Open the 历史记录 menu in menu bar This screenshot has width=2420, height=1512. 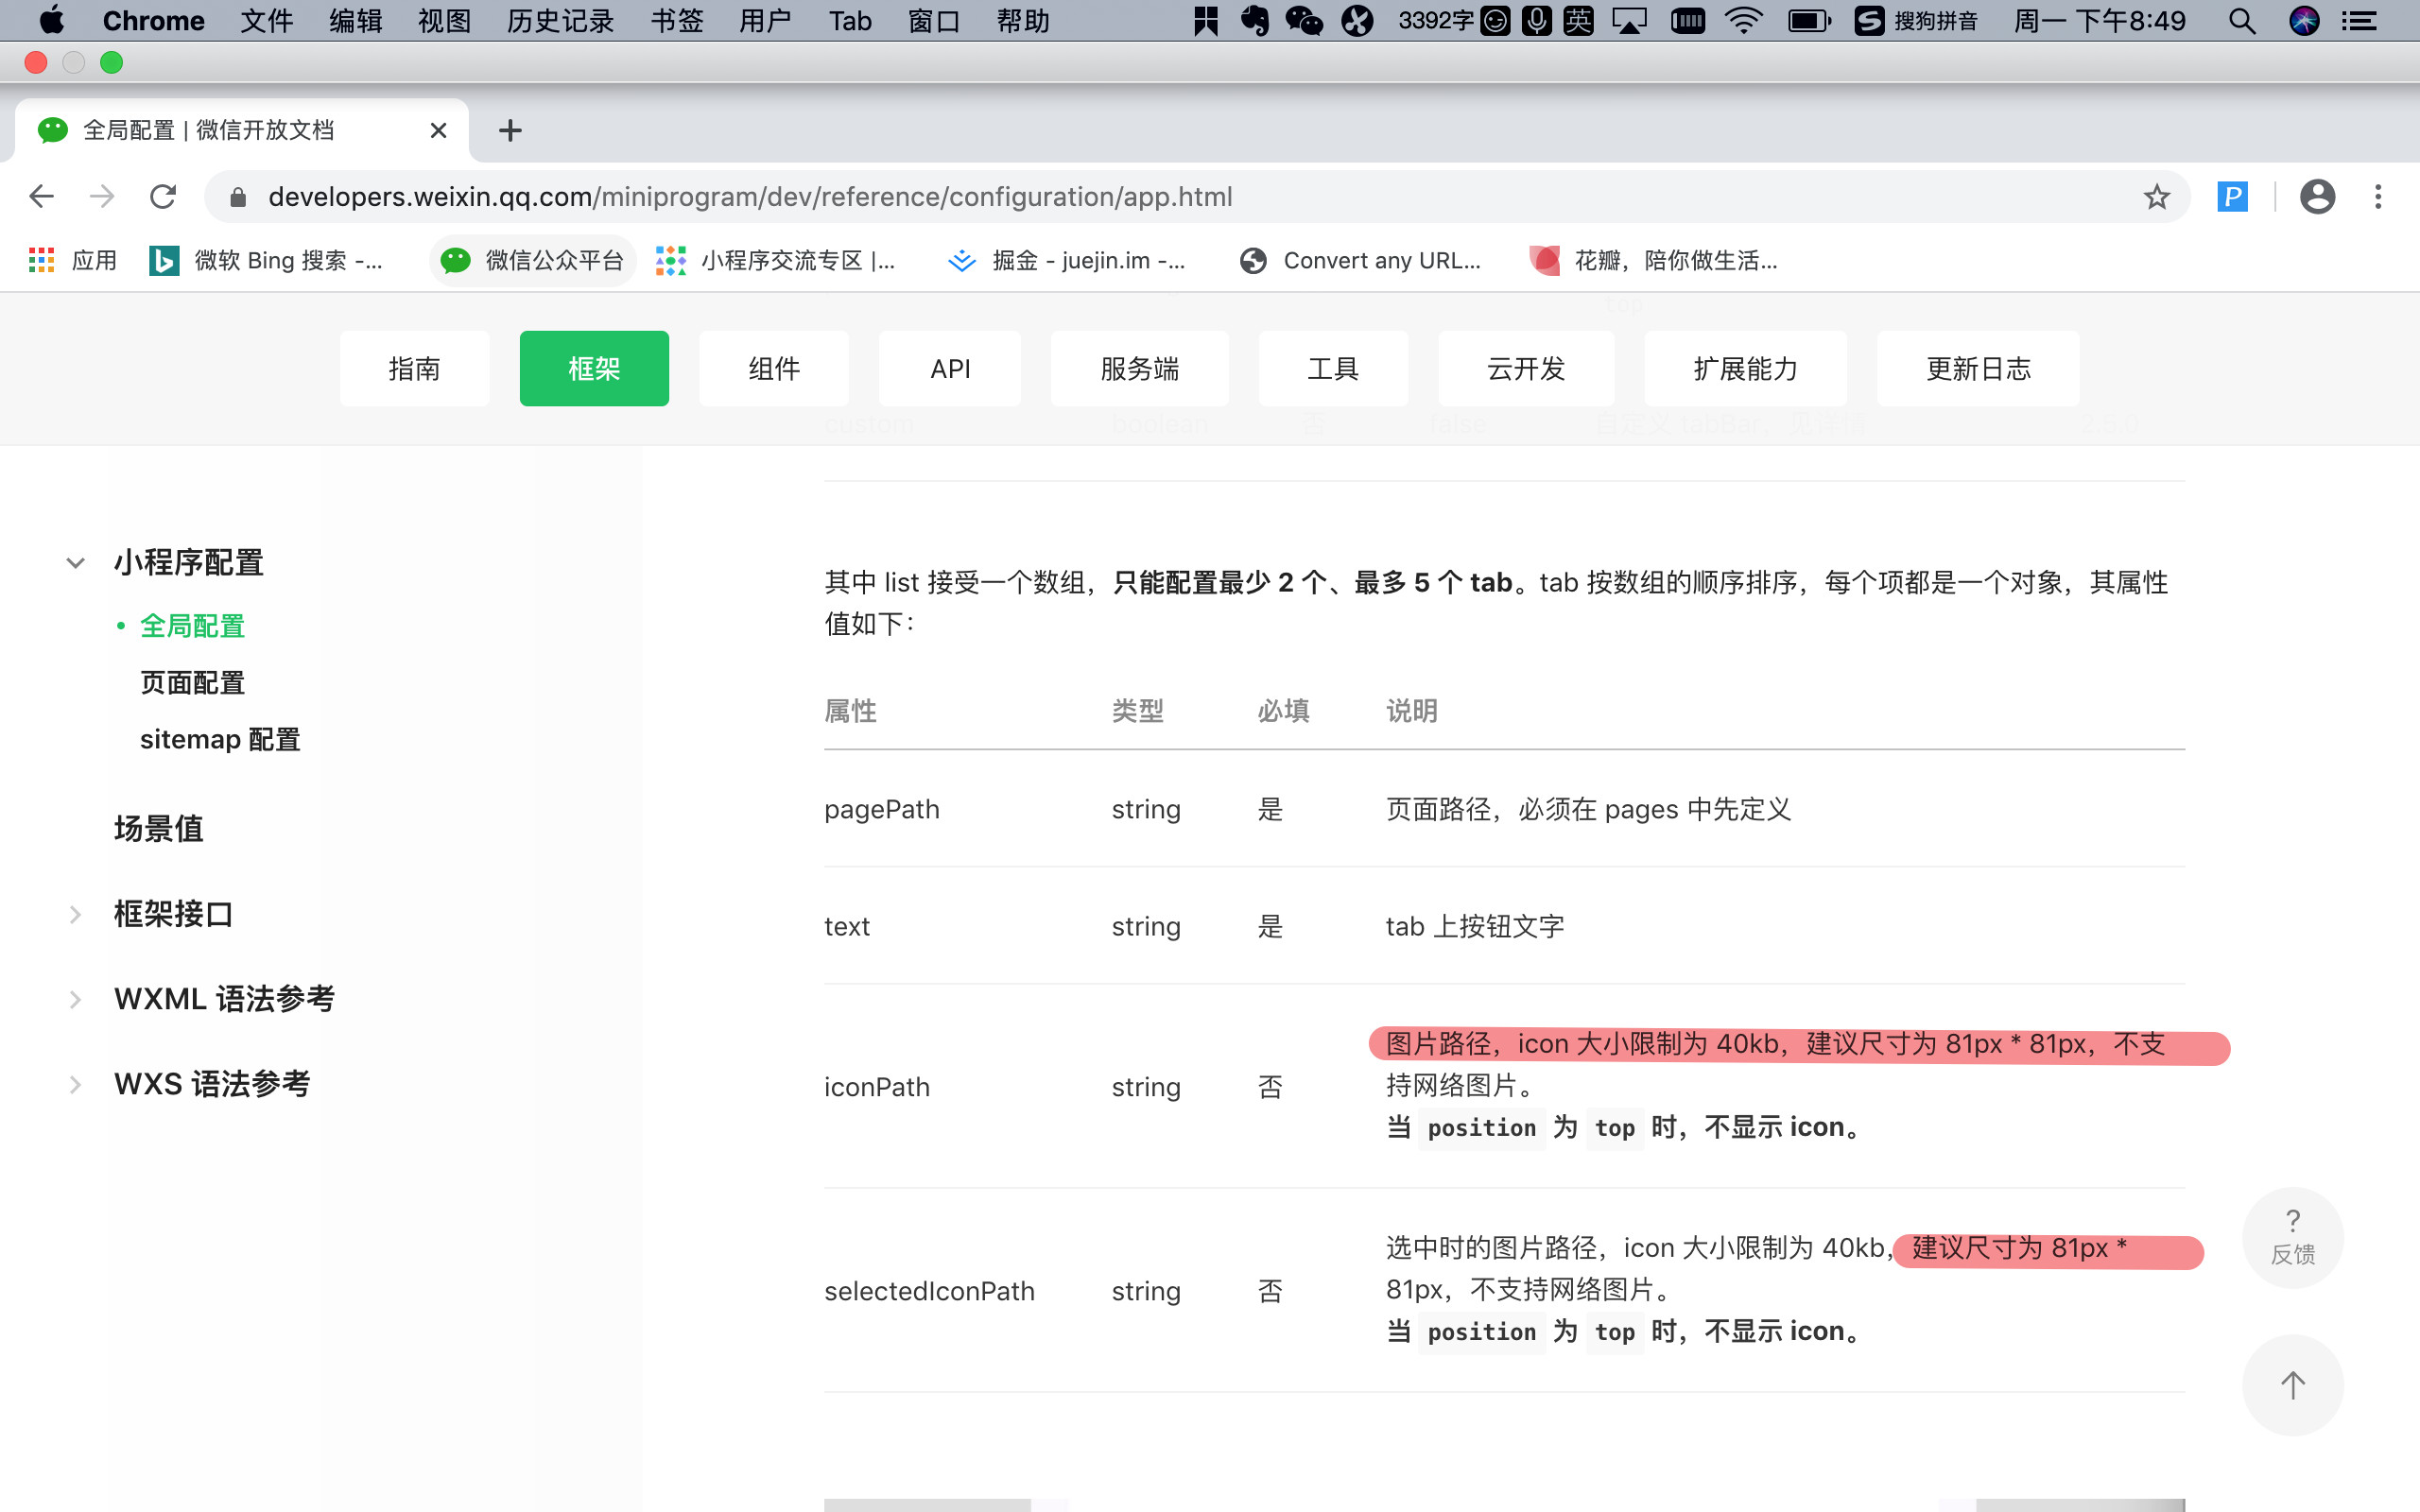[x=559, y=21]
